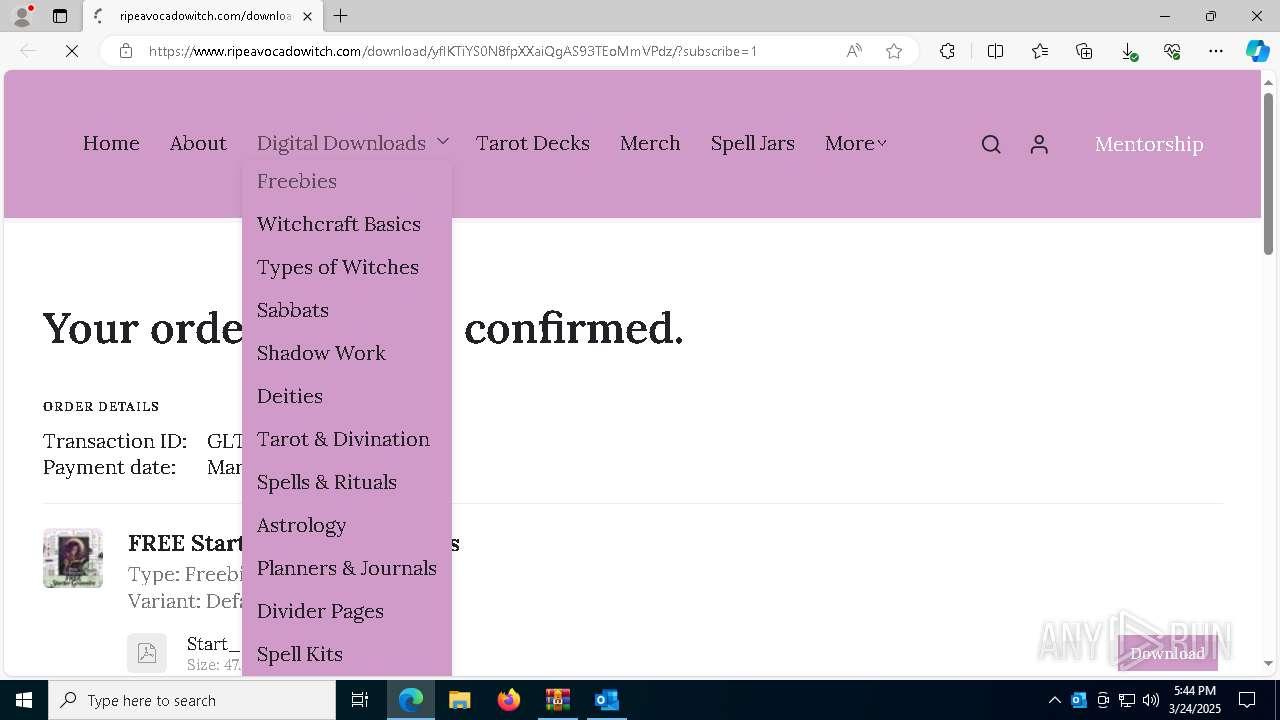Click the PDF file icon
This screenshot has width=1280, height=720.
(x=147, y=653)
